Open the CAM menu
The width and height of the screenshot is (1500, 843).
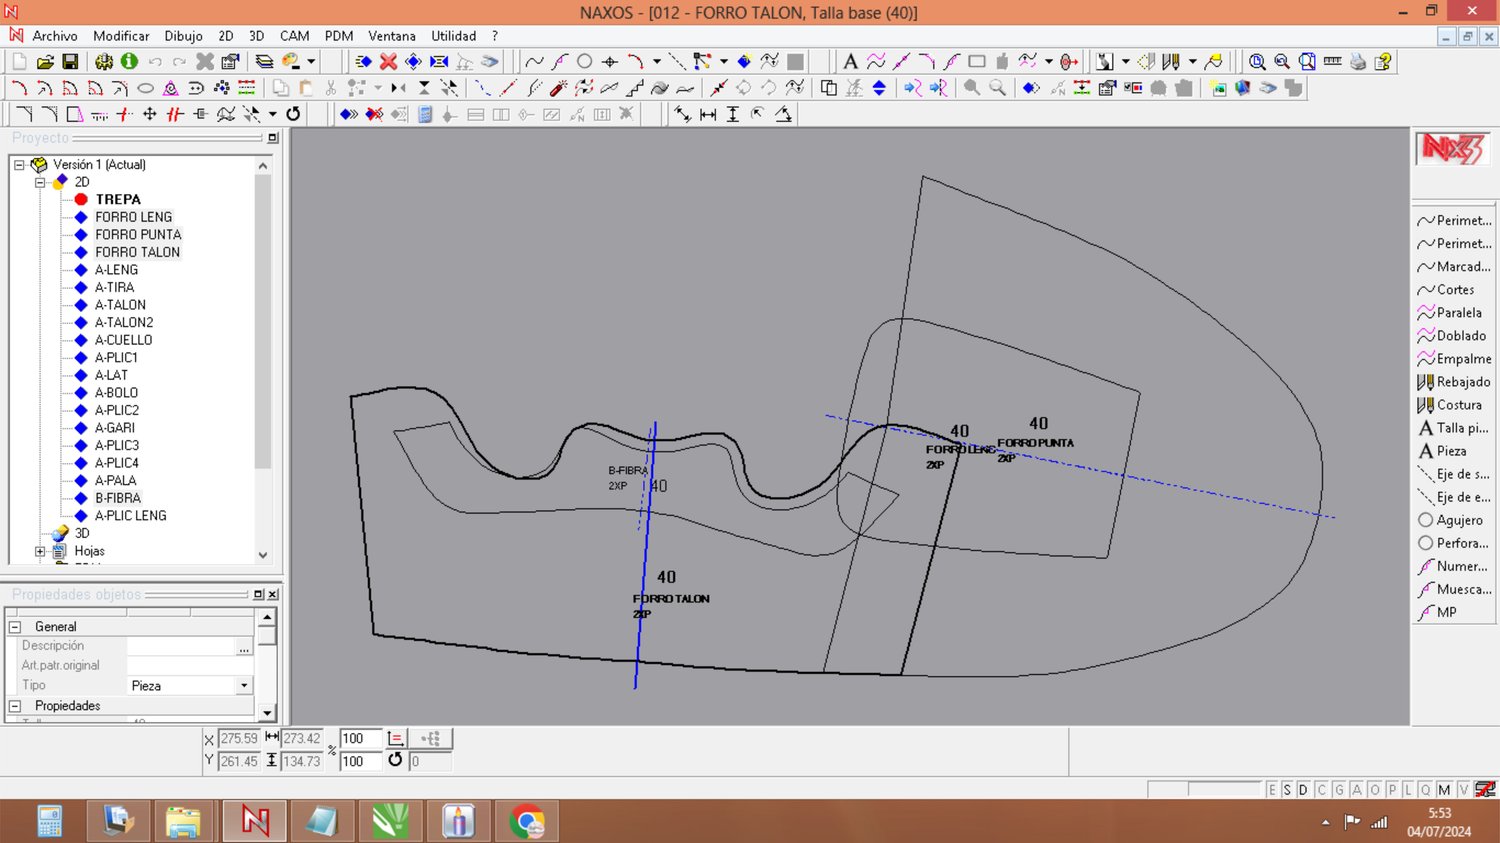click(294, 36)
